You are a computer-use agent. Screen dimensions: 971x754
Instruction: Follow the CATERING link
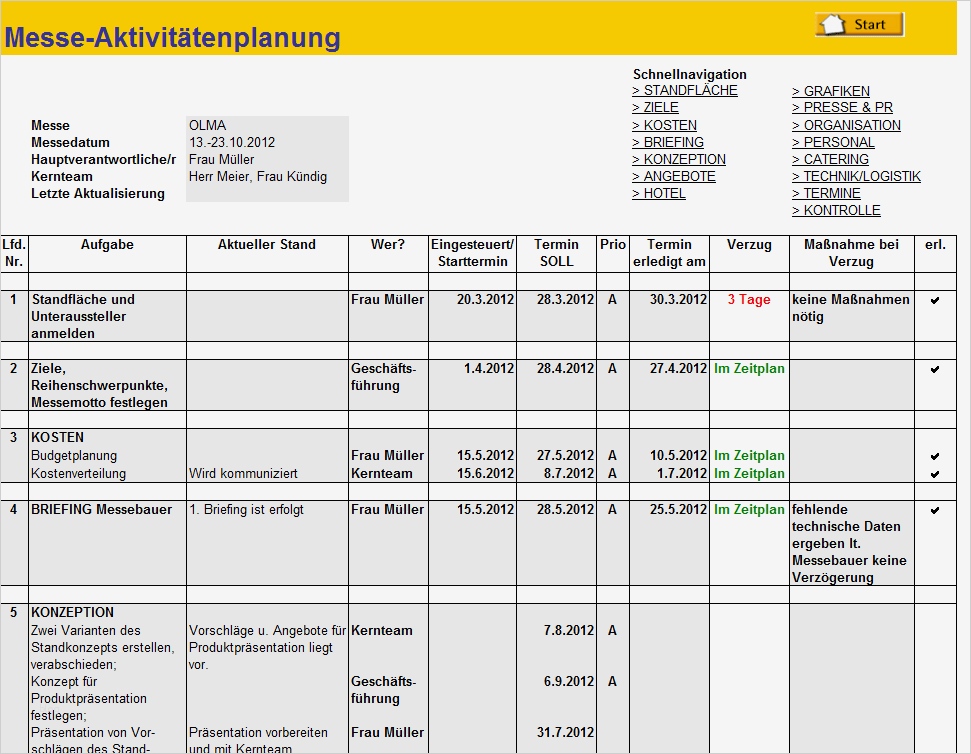830,159
